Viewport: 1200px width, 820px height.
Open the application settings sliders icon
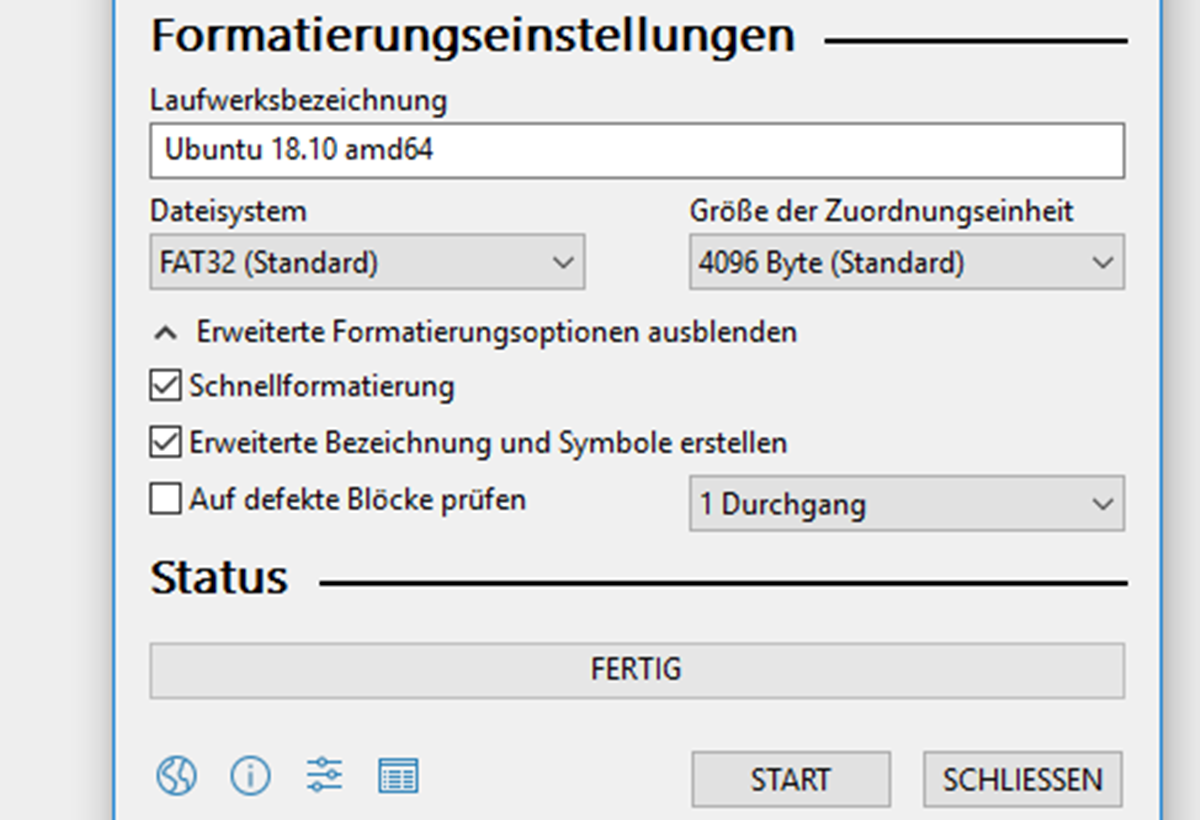point(324,775)
